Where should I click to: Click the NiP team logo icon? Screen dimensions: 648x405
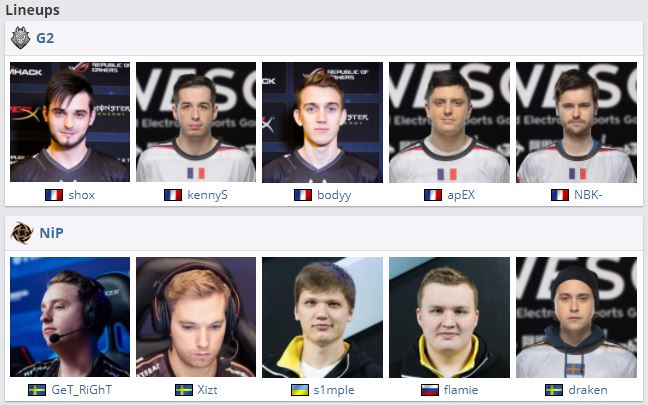pyautogui.click(x=21, y=233)
